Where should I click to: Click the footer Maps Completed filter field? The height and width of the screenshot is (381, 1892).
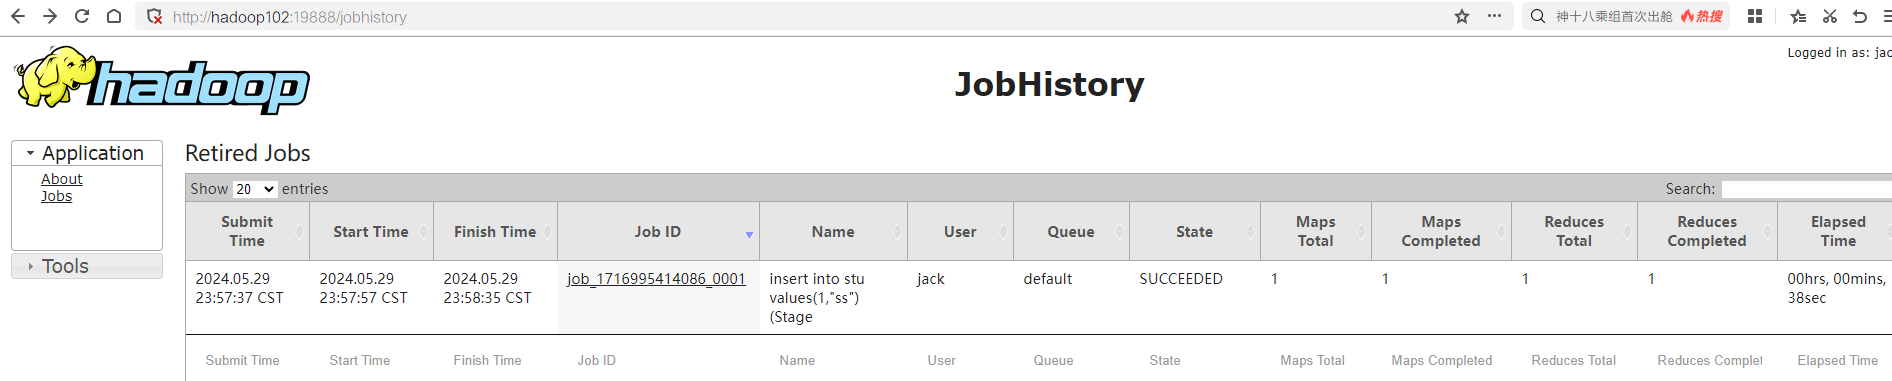coord(1441,361)
